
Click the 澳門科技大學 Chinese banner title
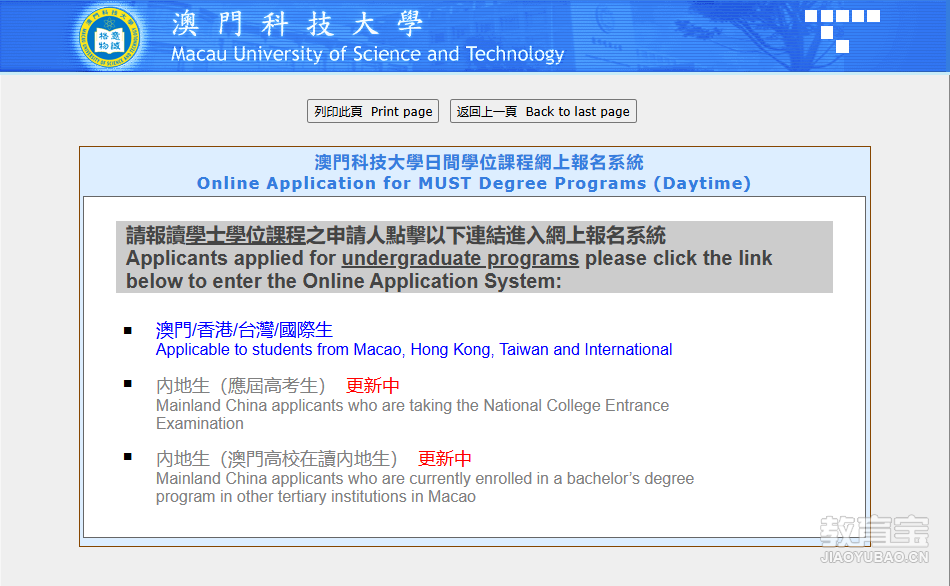(x=297, y=24)
